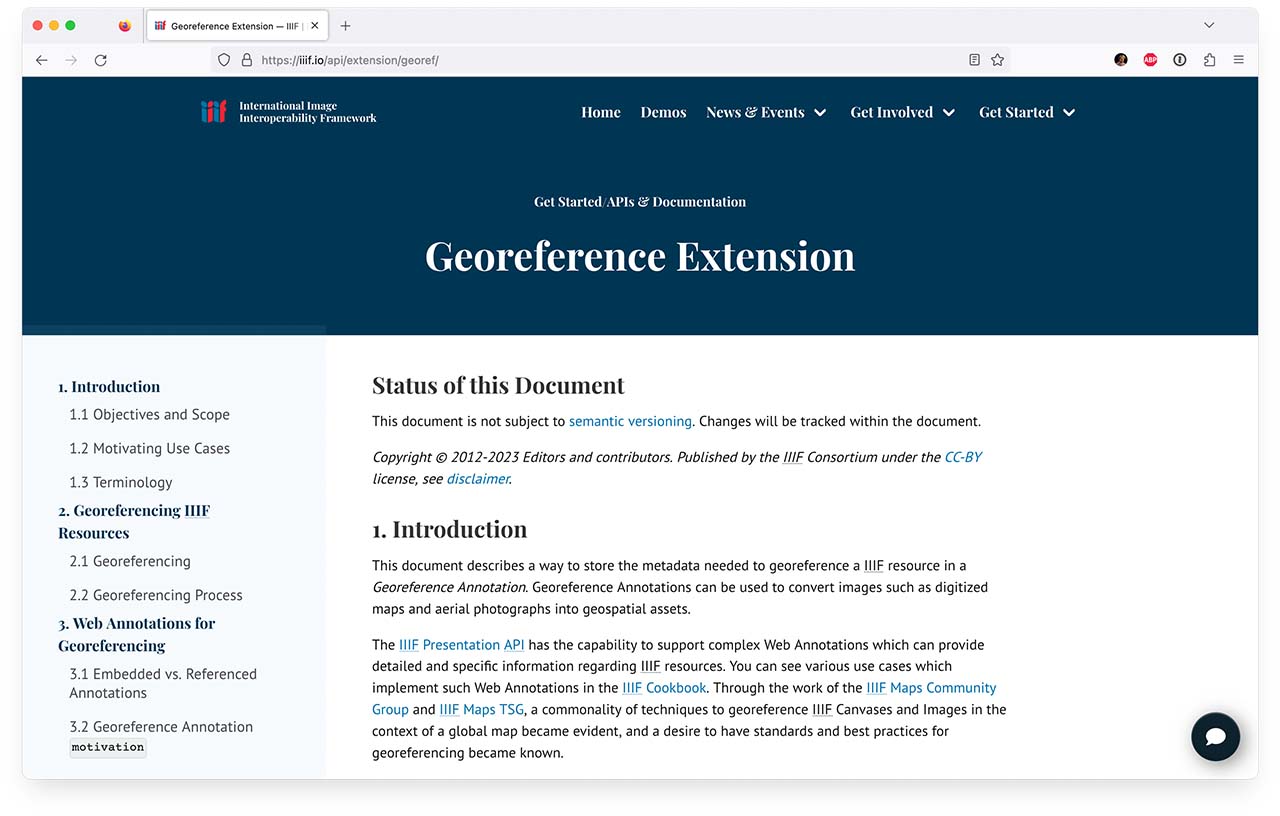1280x816 pixels.
Task: Click the site lock padlock icon
Action: pos(246,60)
